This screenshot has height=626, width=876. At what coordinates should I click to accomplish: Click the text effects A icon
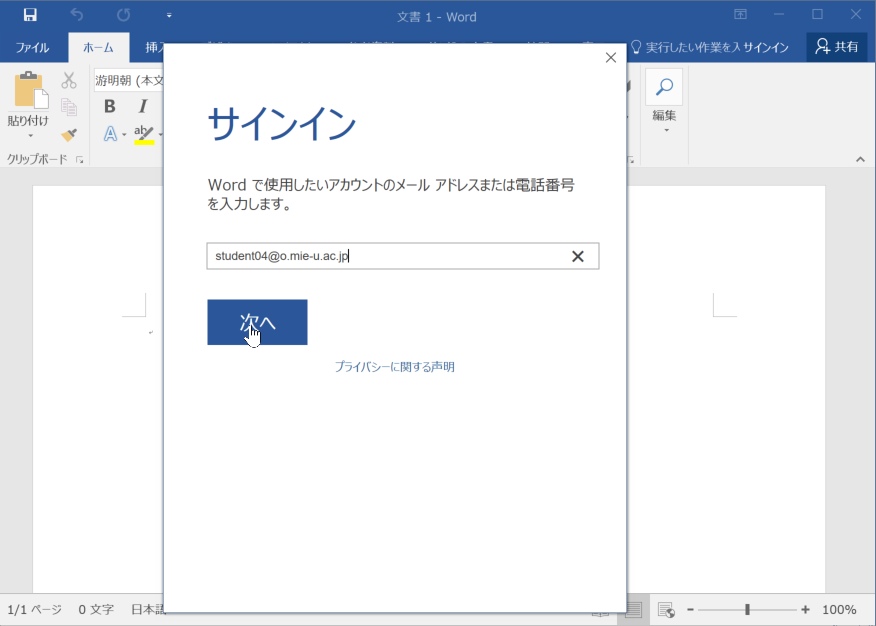[111, 134]
